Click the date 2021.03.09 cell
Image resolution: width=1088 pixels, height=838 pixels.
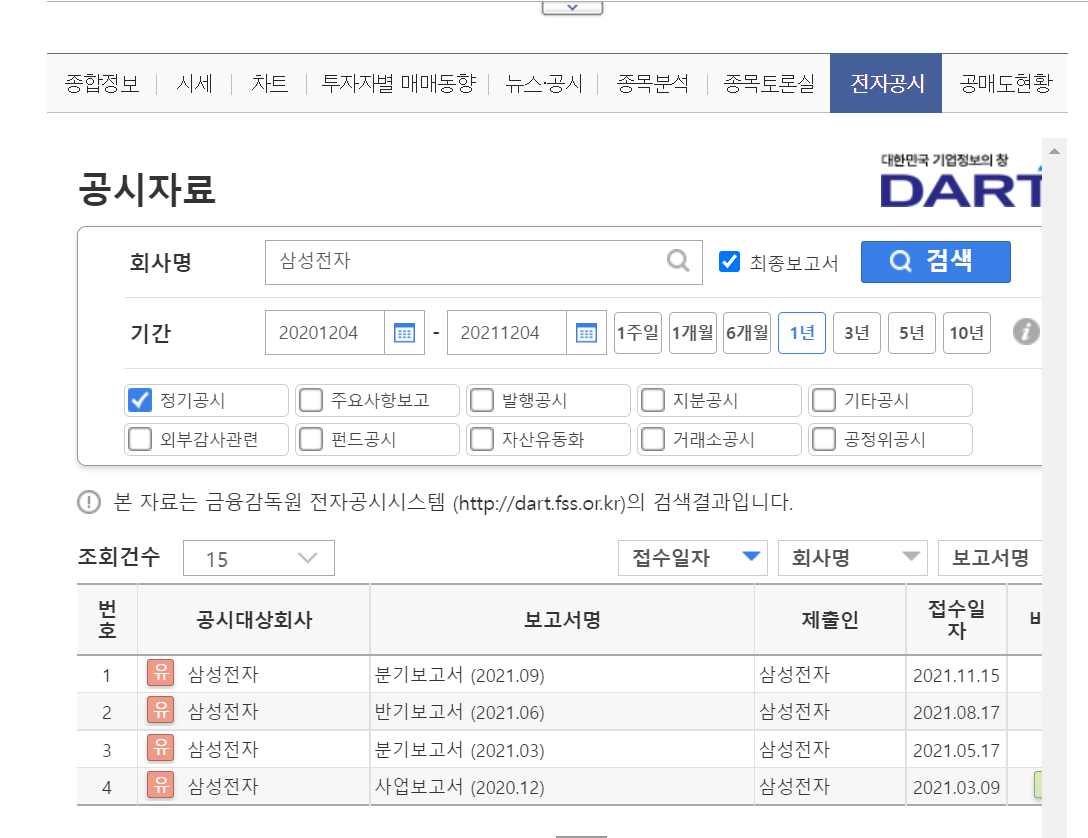coord(956,787)
